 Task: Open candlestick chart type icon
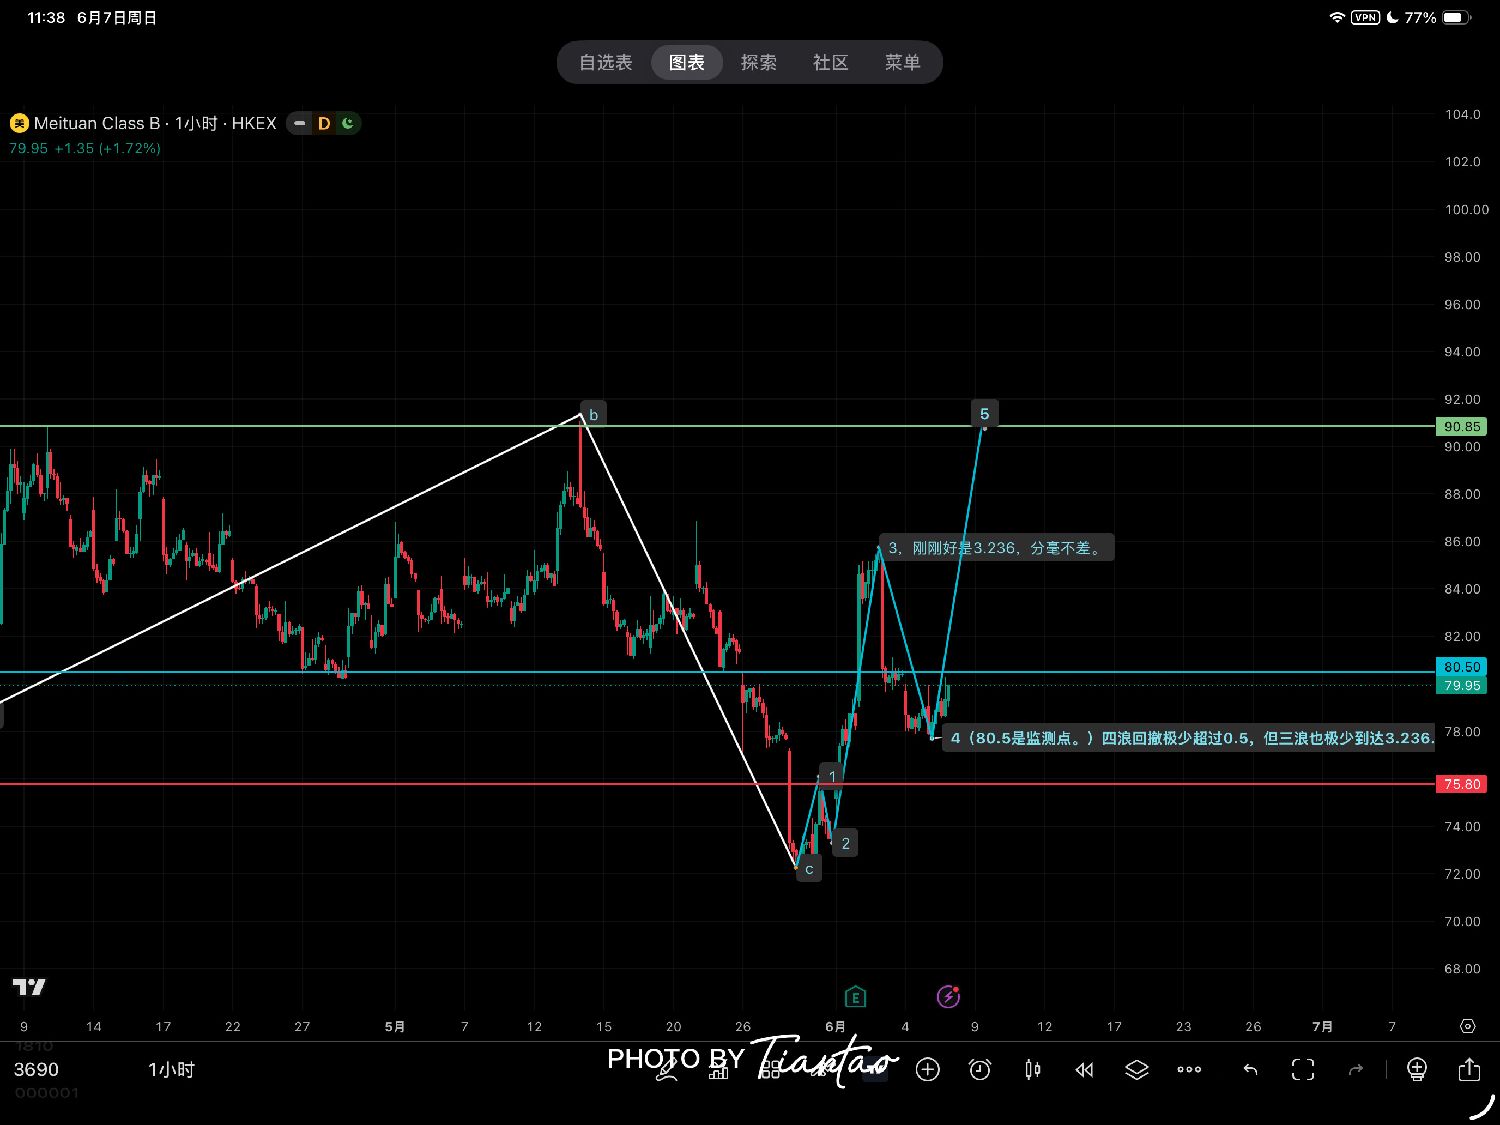1032,1070
